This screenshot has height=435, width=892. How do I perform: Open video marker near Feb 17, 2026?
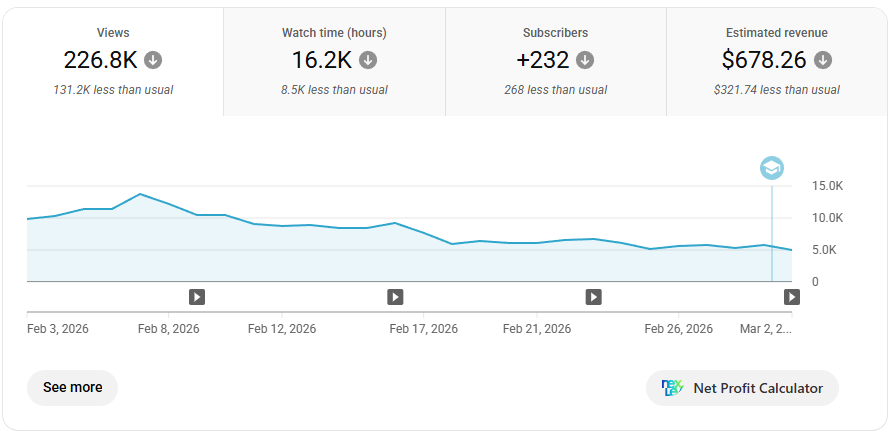[395, 297]
